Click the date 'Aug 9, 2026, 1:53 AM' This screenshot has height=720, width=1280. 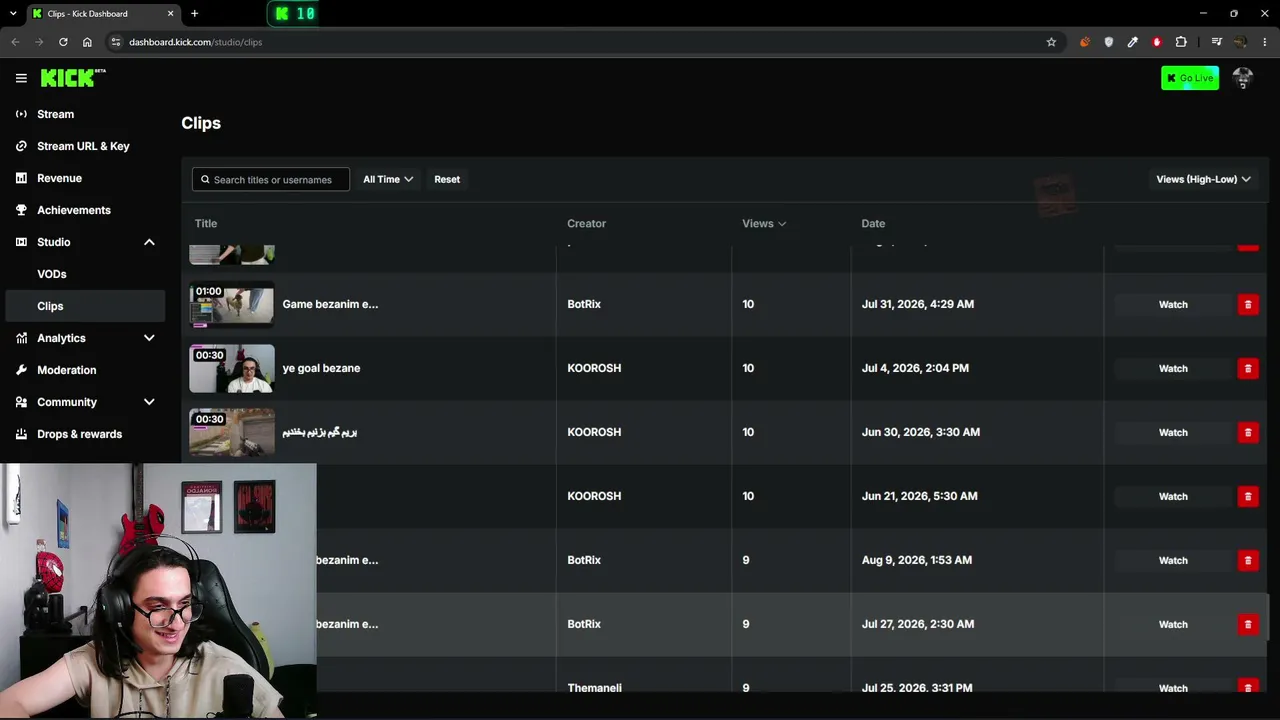point(916,560)
